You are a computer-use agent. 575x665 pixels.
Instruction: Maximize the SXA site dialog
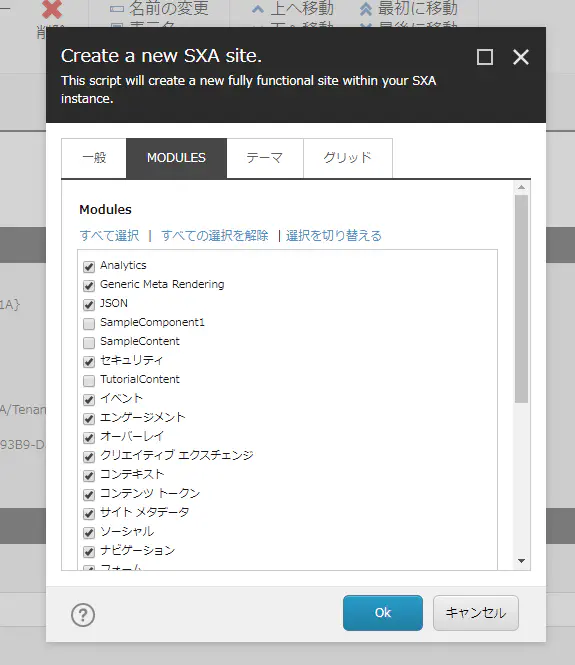485,57
